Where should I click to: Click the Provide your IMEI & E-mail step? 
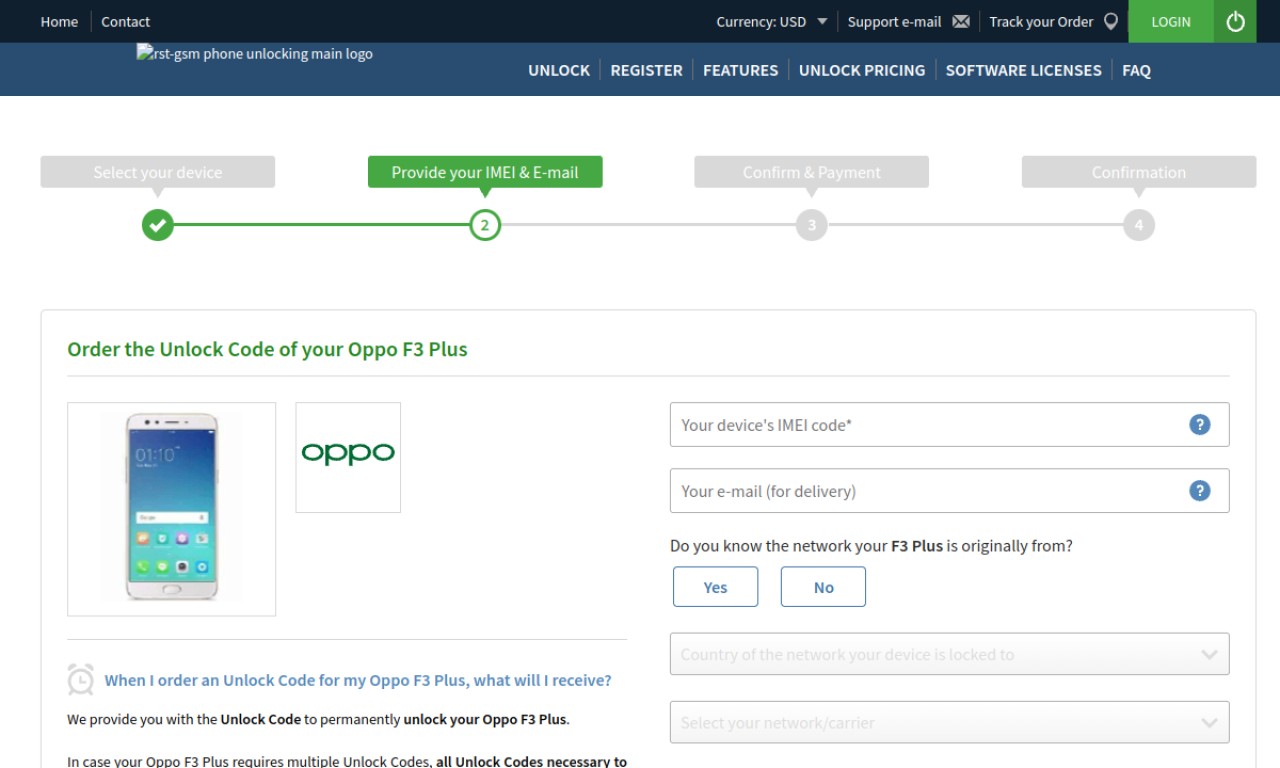485,172
